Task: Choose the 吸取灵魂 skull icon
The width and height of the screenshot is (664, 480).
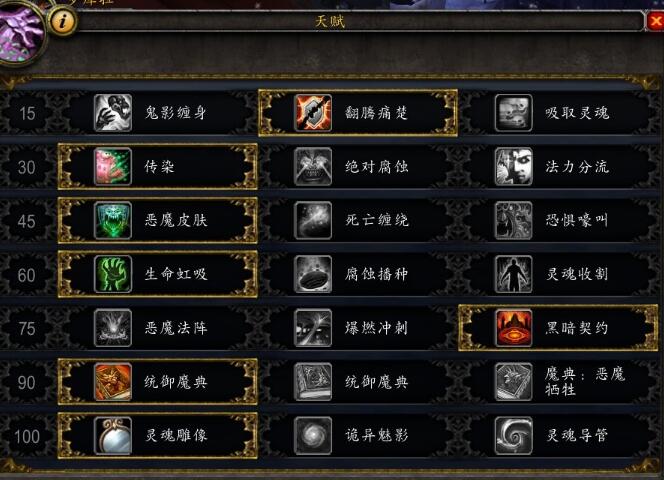Action: [513, 113]
